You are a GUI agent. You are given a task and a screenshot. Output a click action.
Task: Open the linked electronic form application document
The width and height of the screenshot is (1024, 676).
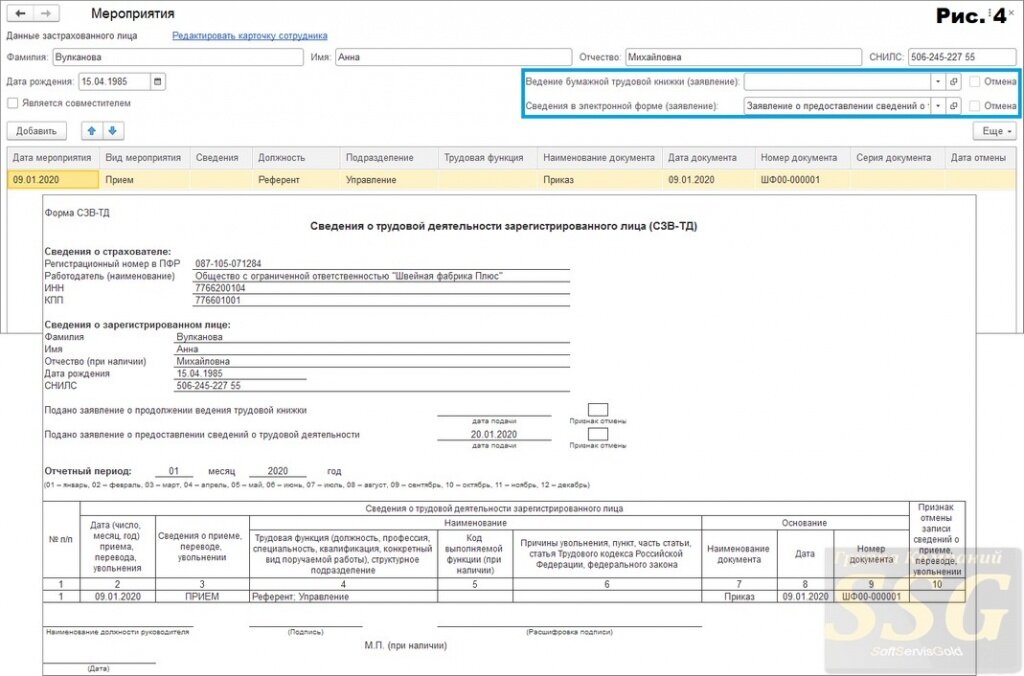point(953,106)
